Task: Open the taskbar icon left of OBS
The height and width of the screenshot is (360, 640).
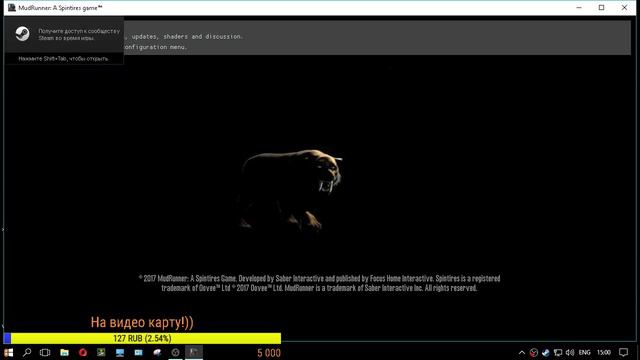Action: pyautogui.click(x=157, y=352)
